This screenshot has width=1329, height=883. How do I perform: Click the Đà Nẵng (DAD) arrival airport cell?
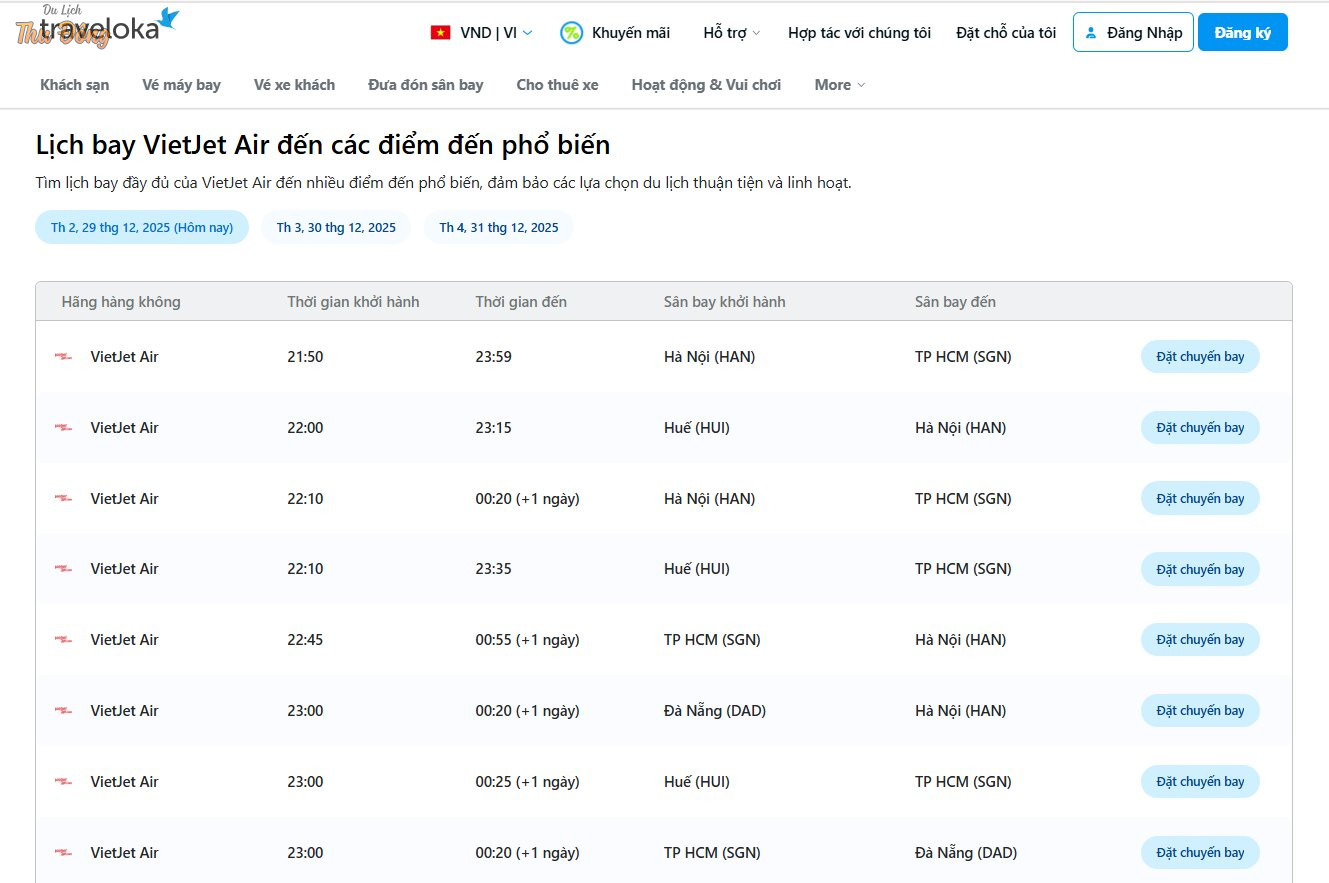tap(966, 853)
